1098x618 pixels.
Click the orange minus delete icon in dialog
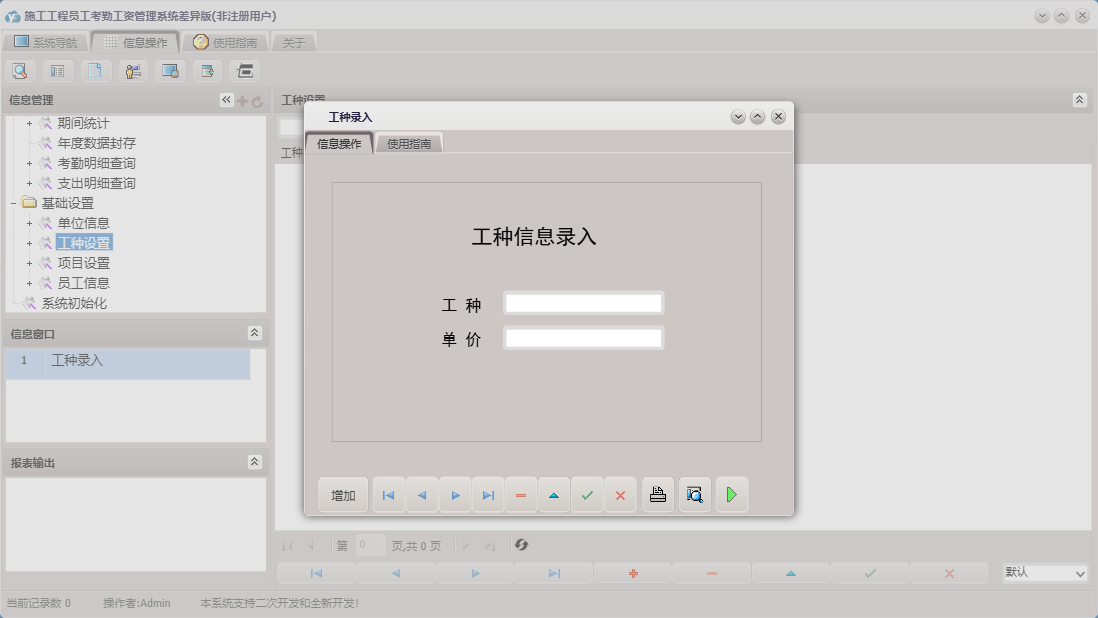[521, 495]
